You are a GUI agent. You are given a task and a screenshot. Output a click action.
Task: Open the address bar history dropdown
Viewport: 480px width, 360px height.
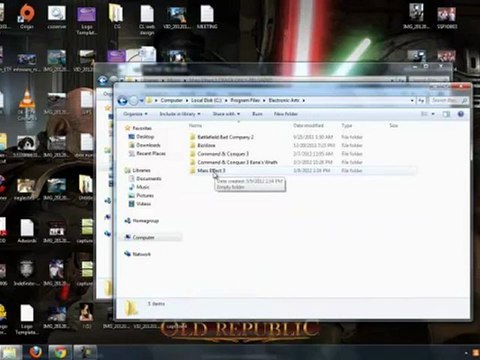coord(412,100)
